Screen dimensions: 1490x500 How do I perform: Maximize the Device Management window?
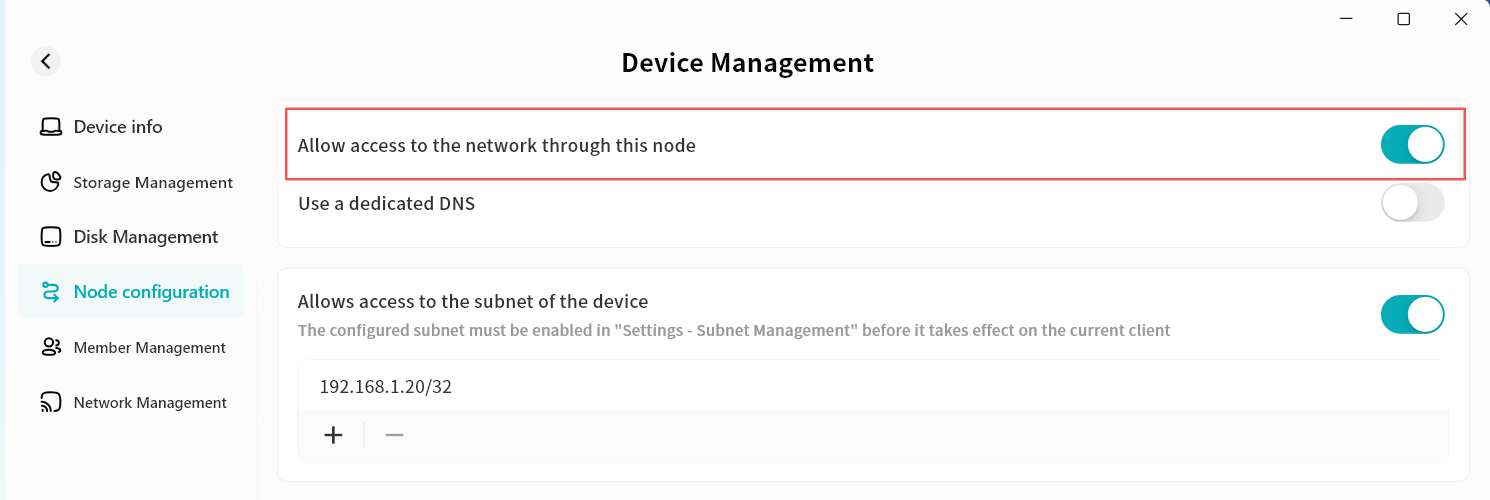[1404, 19]
